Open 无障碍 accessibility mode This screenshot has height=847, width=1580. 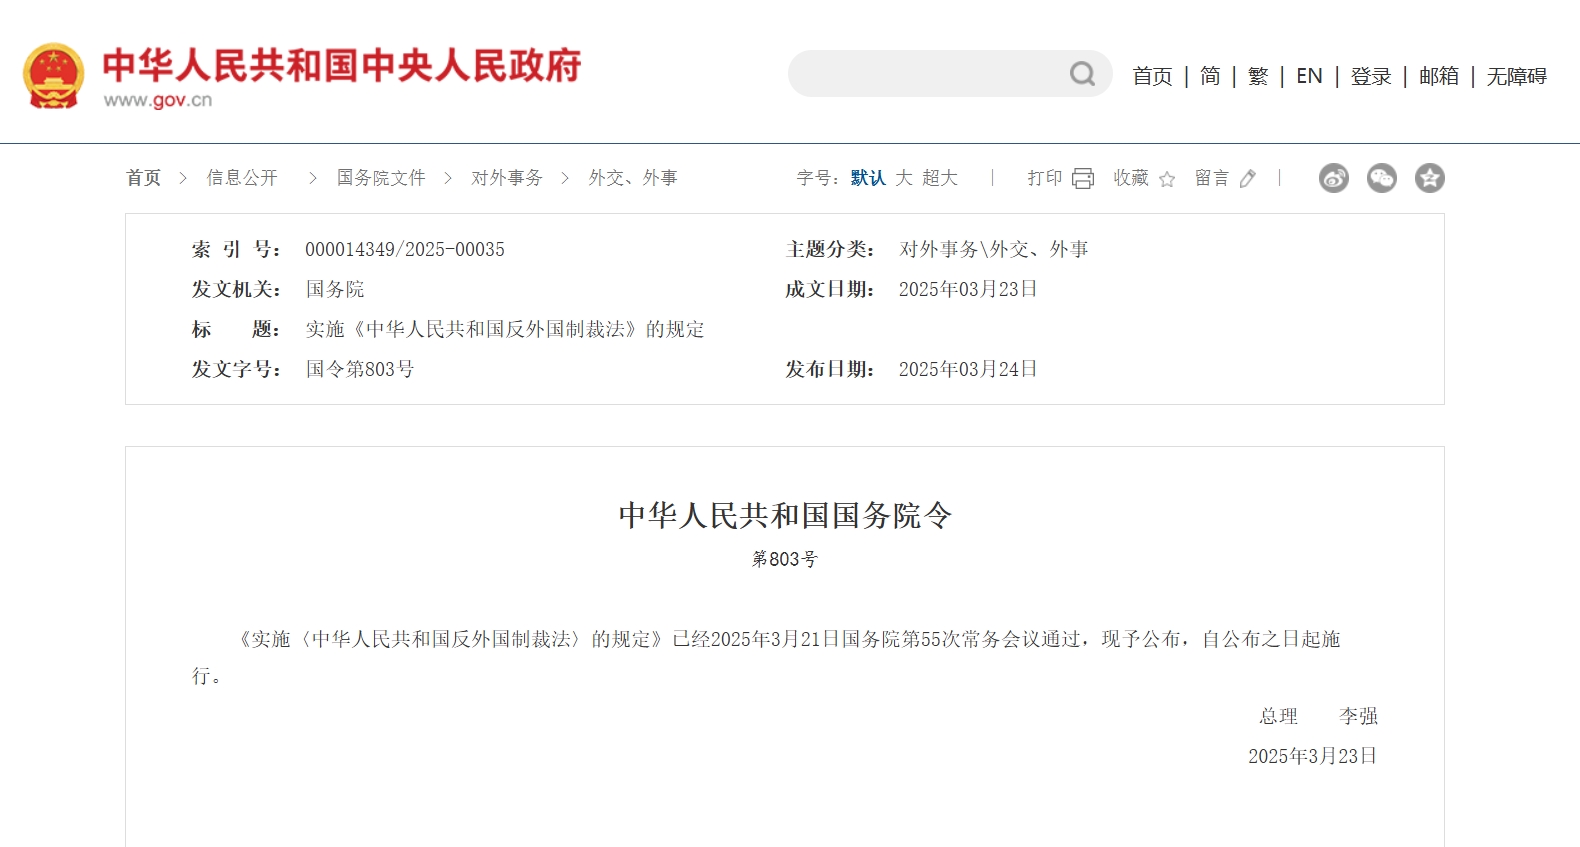pyautogui.click(x=1517, y=76)
